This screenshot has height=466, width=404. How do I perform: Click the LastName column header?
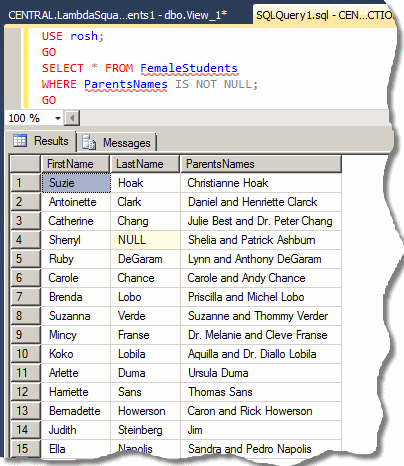click(x=145, y=164)
